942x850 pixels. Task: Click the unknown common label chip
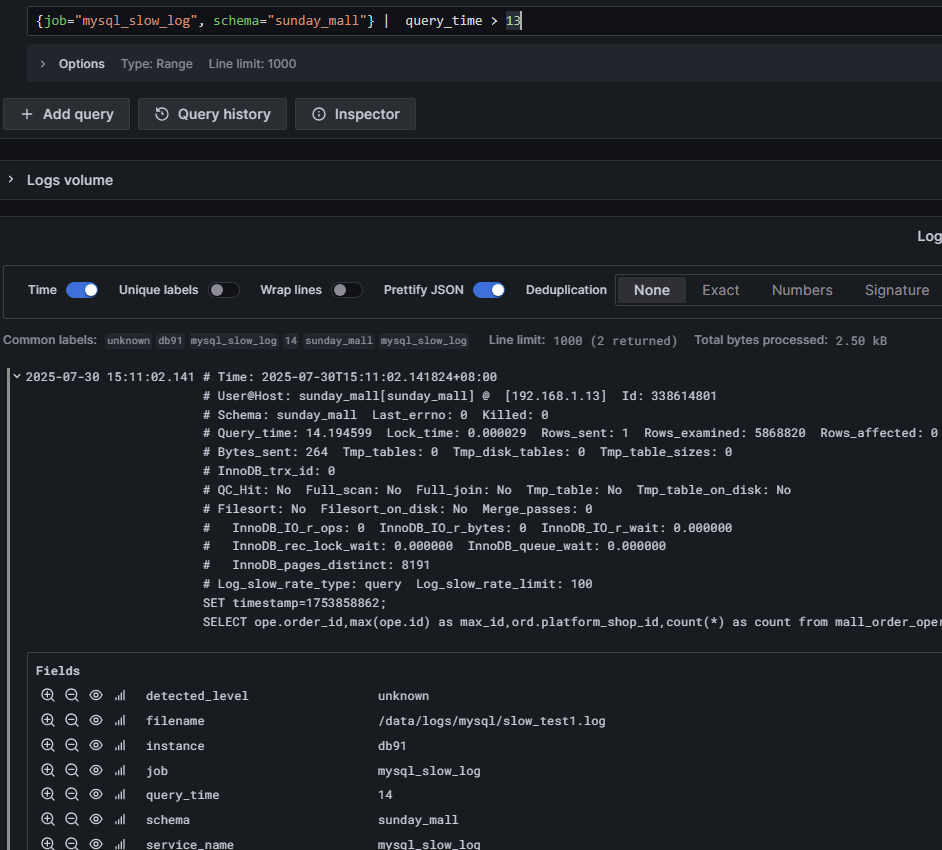click(129, 341)
